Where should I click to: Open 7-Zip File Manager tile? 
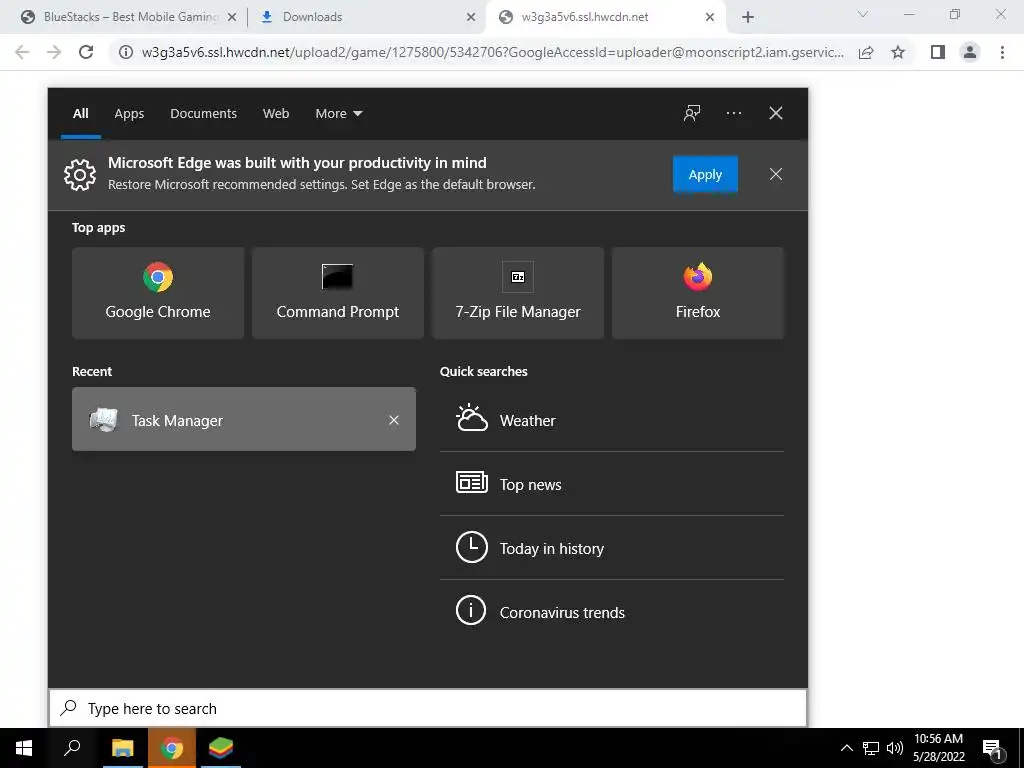(x=518, y=293)
